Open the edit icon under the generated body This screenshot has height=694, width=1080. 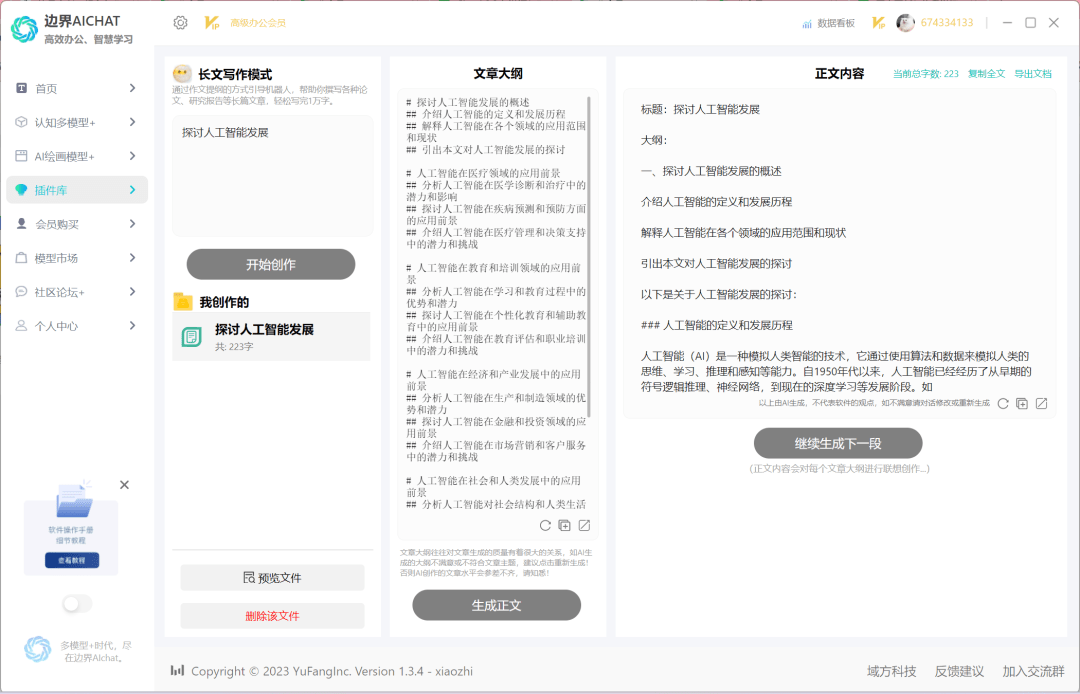click(x=1042, y=403)
